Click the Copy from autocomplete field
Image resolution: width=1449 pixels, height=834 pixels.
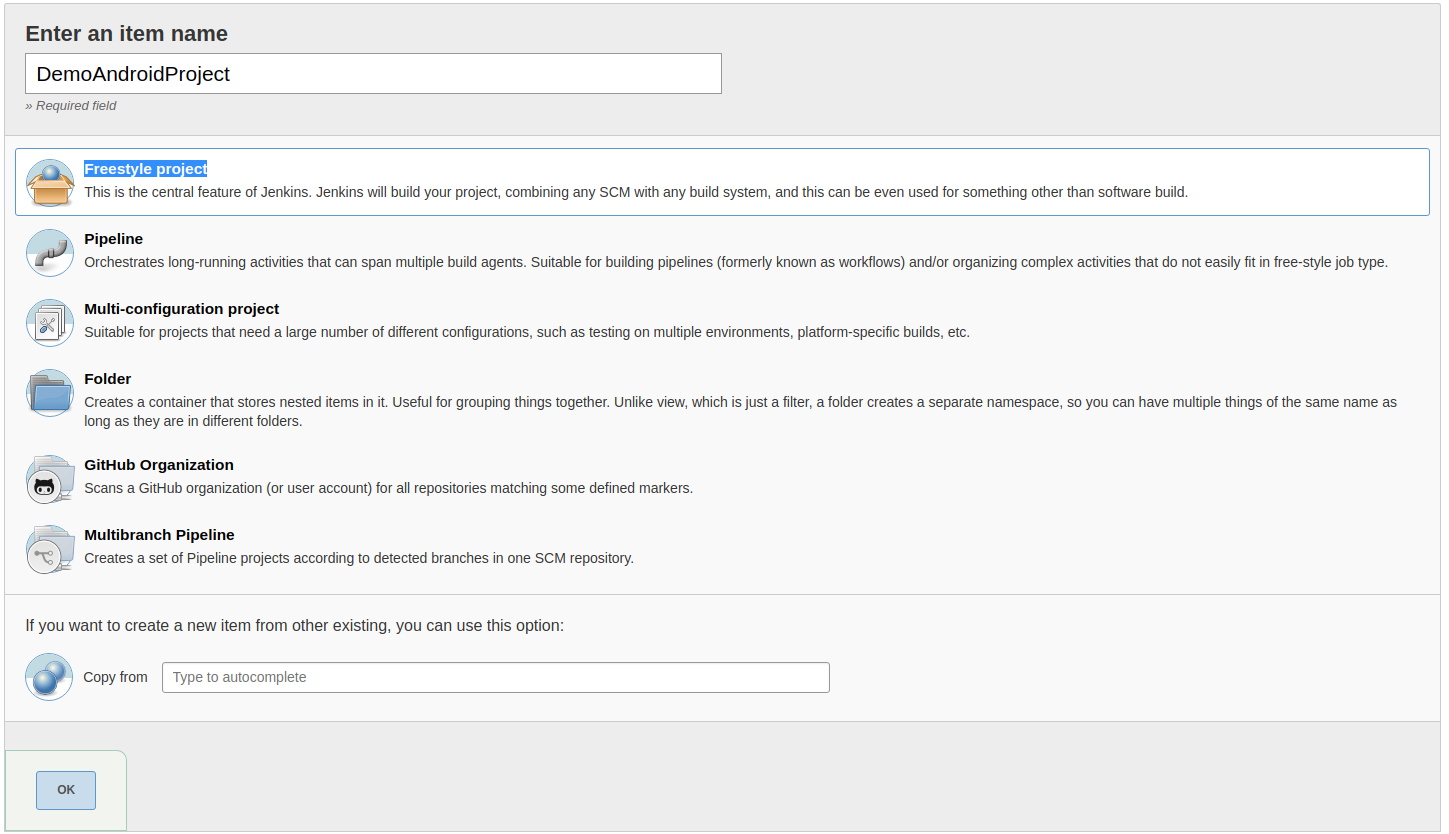tap(495, 677)
